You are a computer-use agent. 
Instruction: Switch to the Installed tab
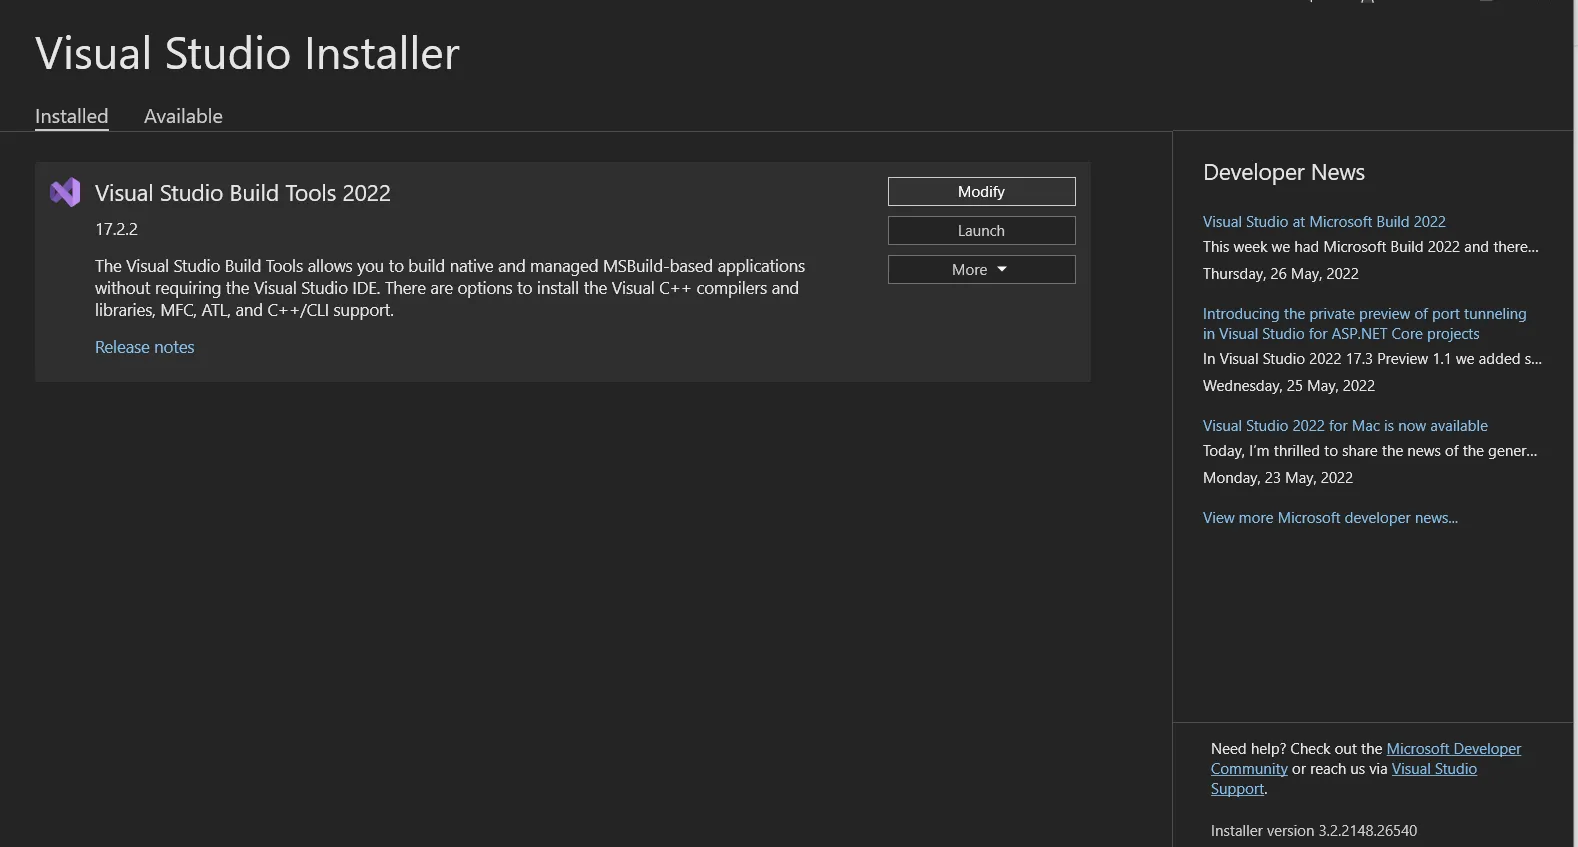click(x=72, y=116)
